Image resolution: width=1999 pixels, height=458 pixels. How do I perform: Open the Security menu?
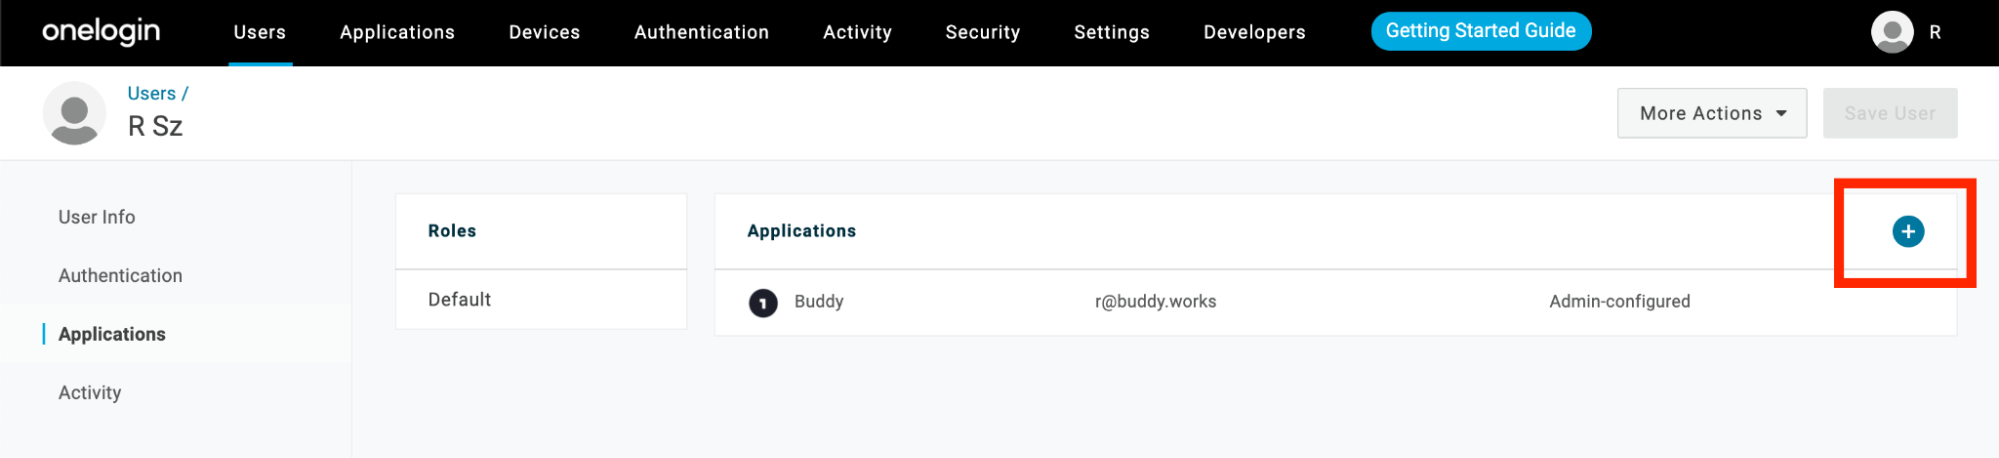coord(982,32)
